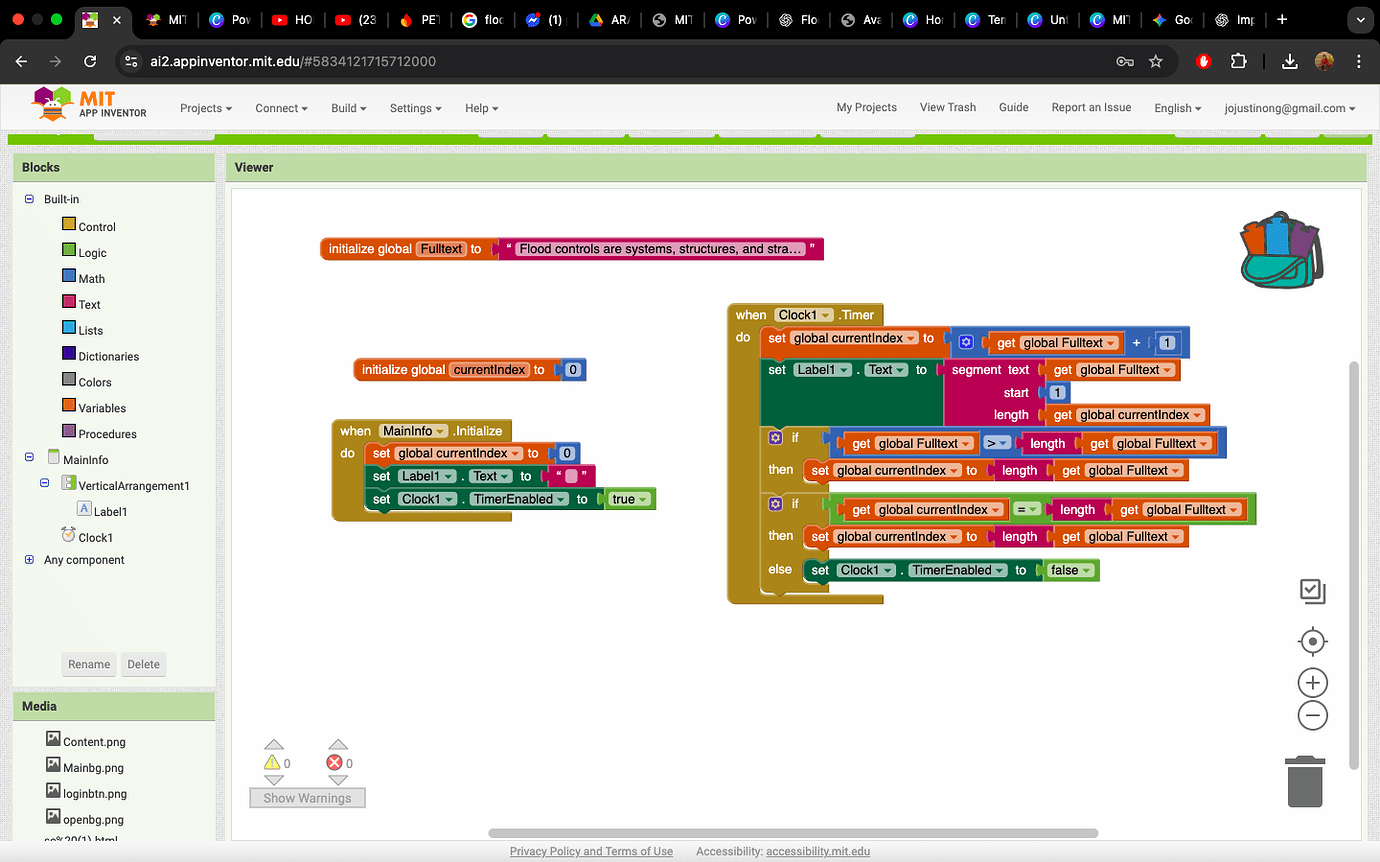
Task: Click the password key icon in address bar
Action: tap(1125, 60)
